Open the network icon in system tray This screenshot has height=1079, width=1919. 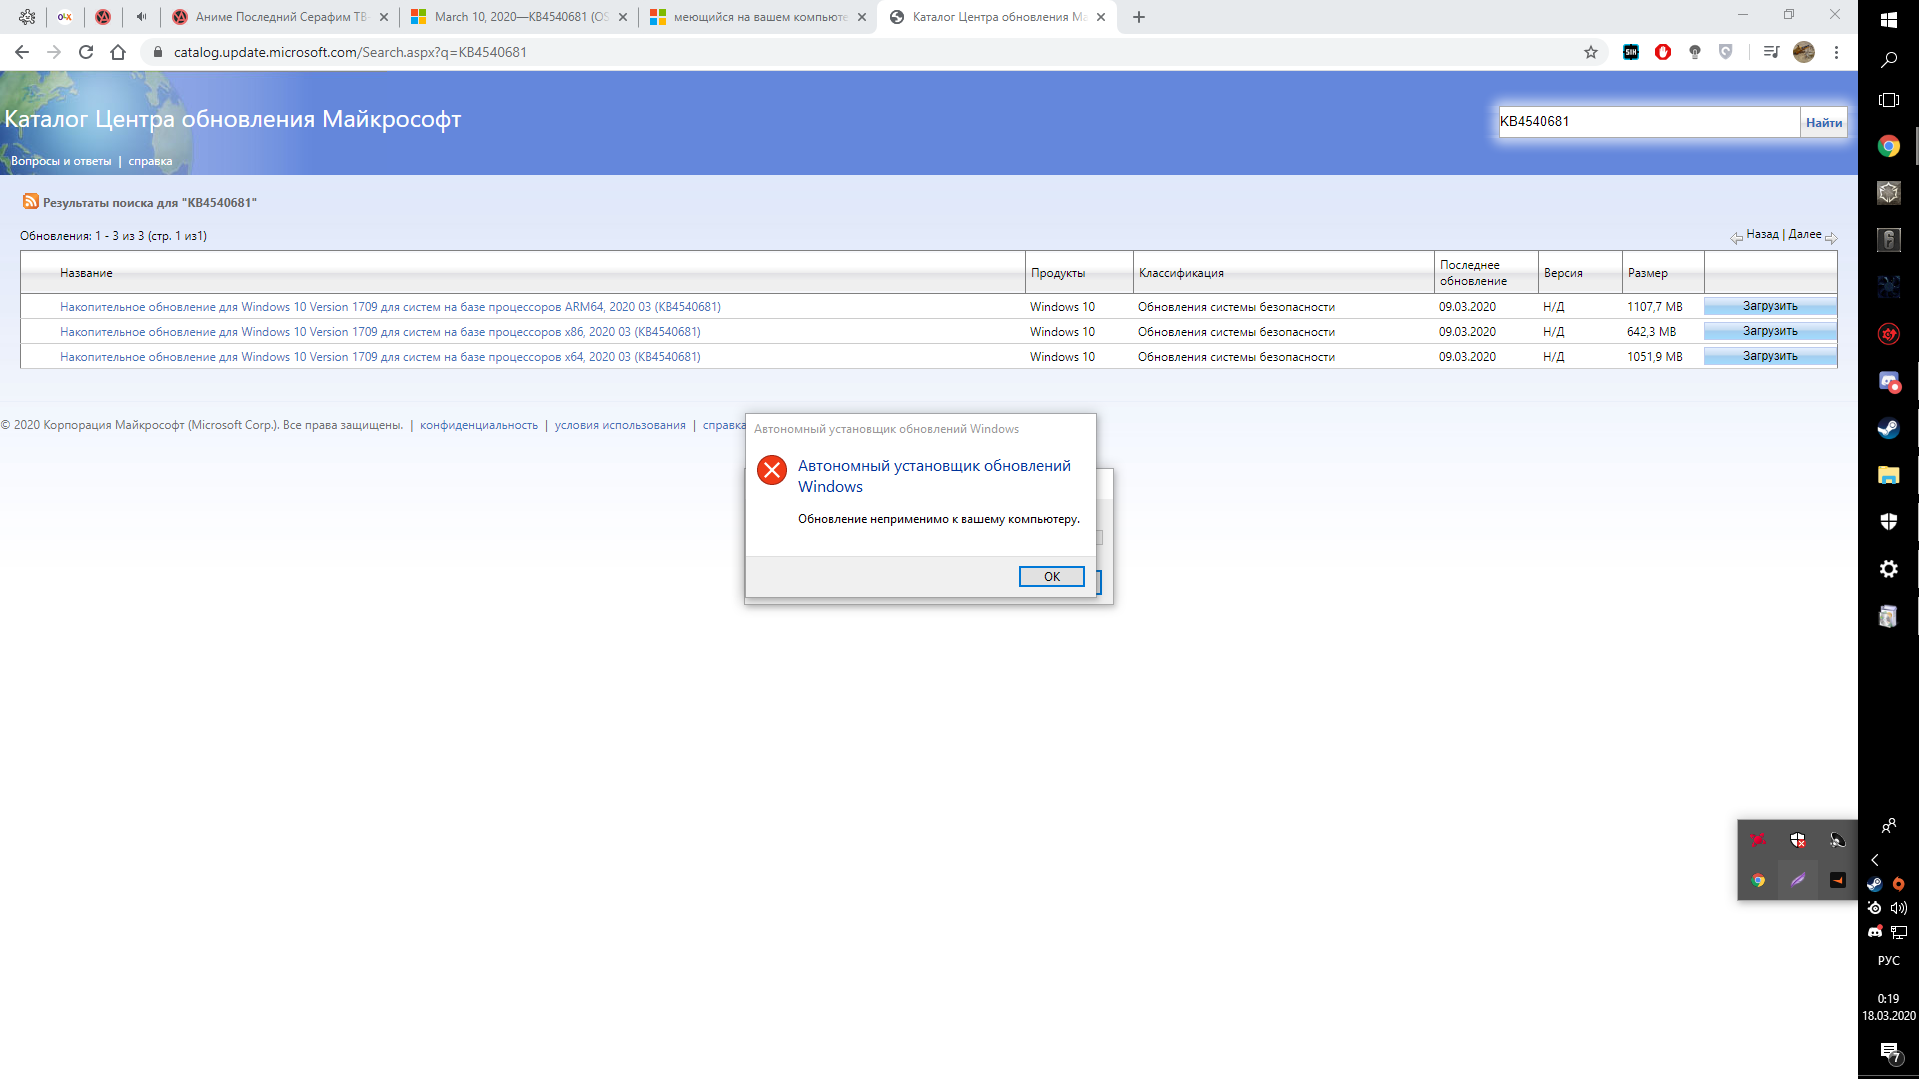(x=1899, y=932)
